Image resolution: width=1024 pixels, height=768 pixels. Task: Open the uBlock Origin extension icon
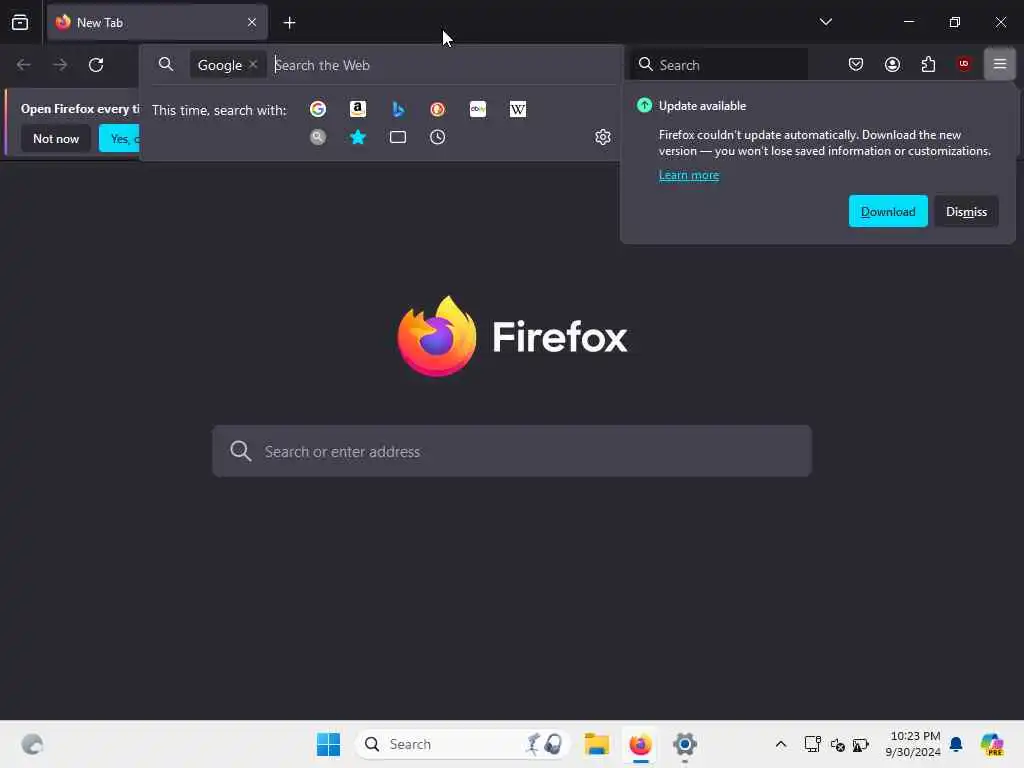pos(964,63)
